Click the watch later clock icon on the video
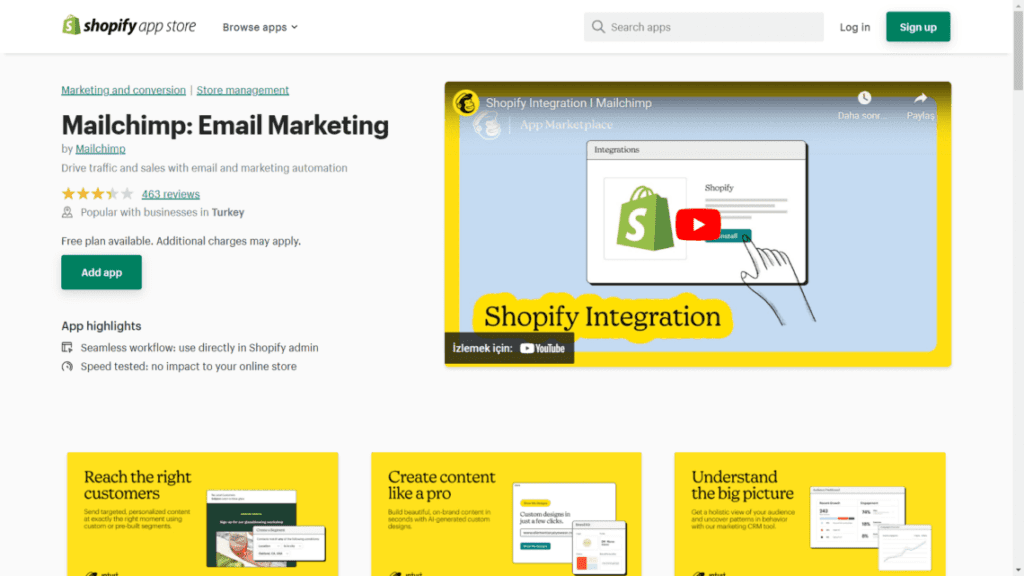Viewport: 1024px width, 576px height. pyautogui.click(x=865, y=98)
